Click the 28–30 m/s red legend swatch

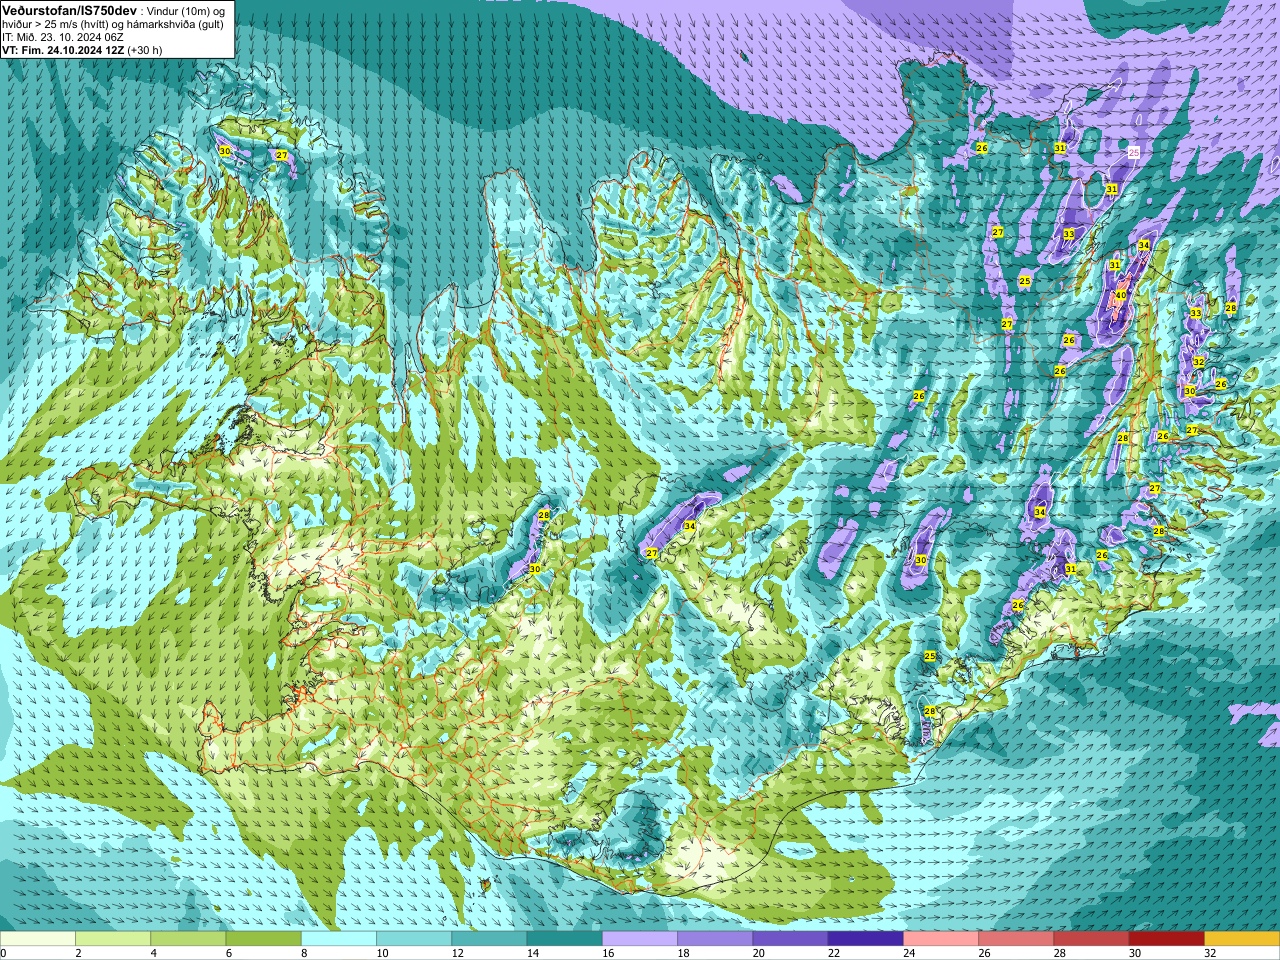(x=1092, y=938)
